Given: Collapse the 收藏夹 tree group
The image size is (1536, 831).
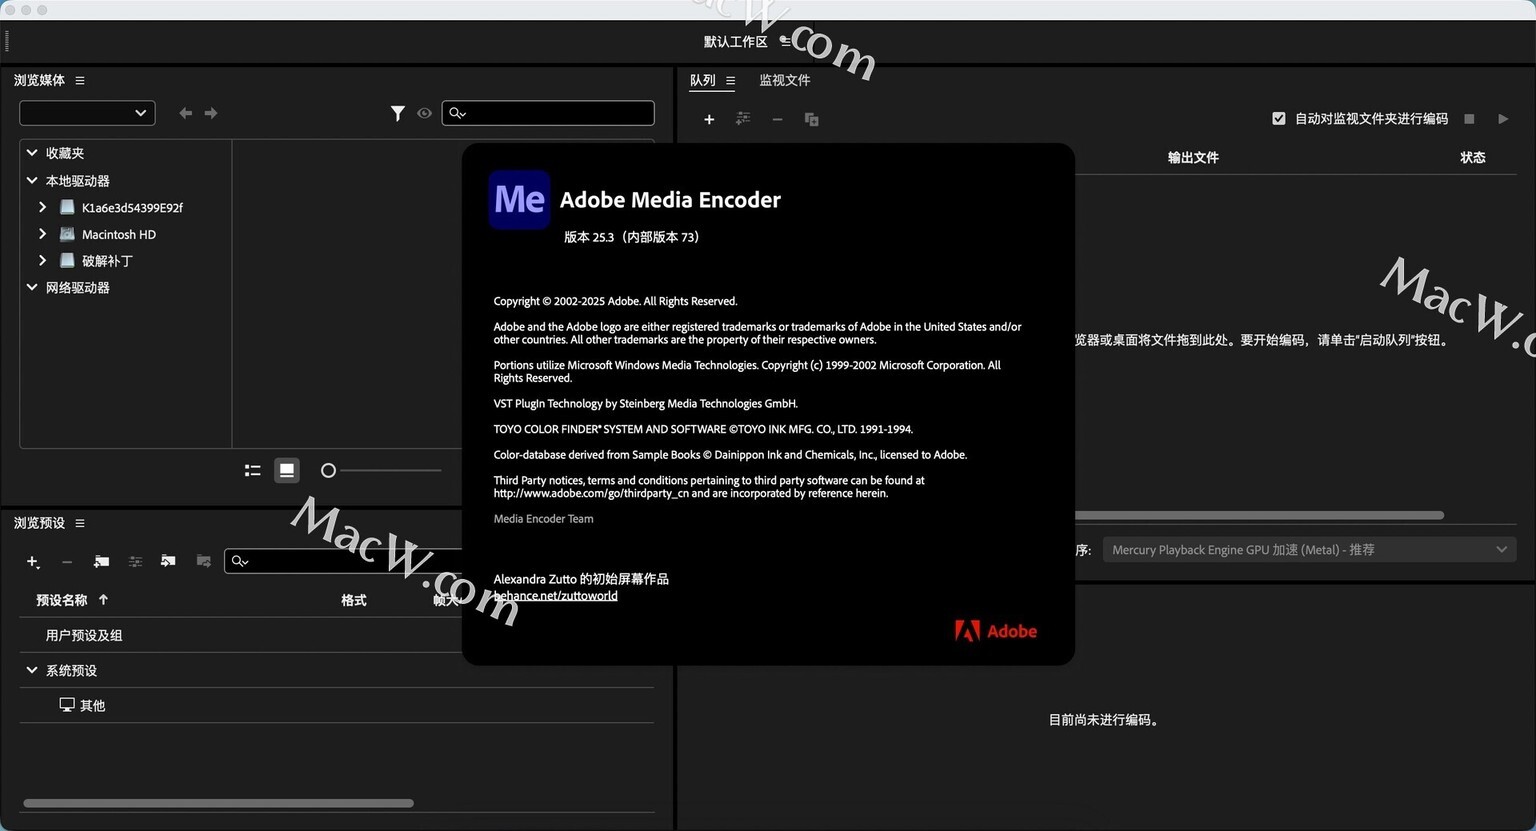Looking at the screenshot, I should (32, 153).
